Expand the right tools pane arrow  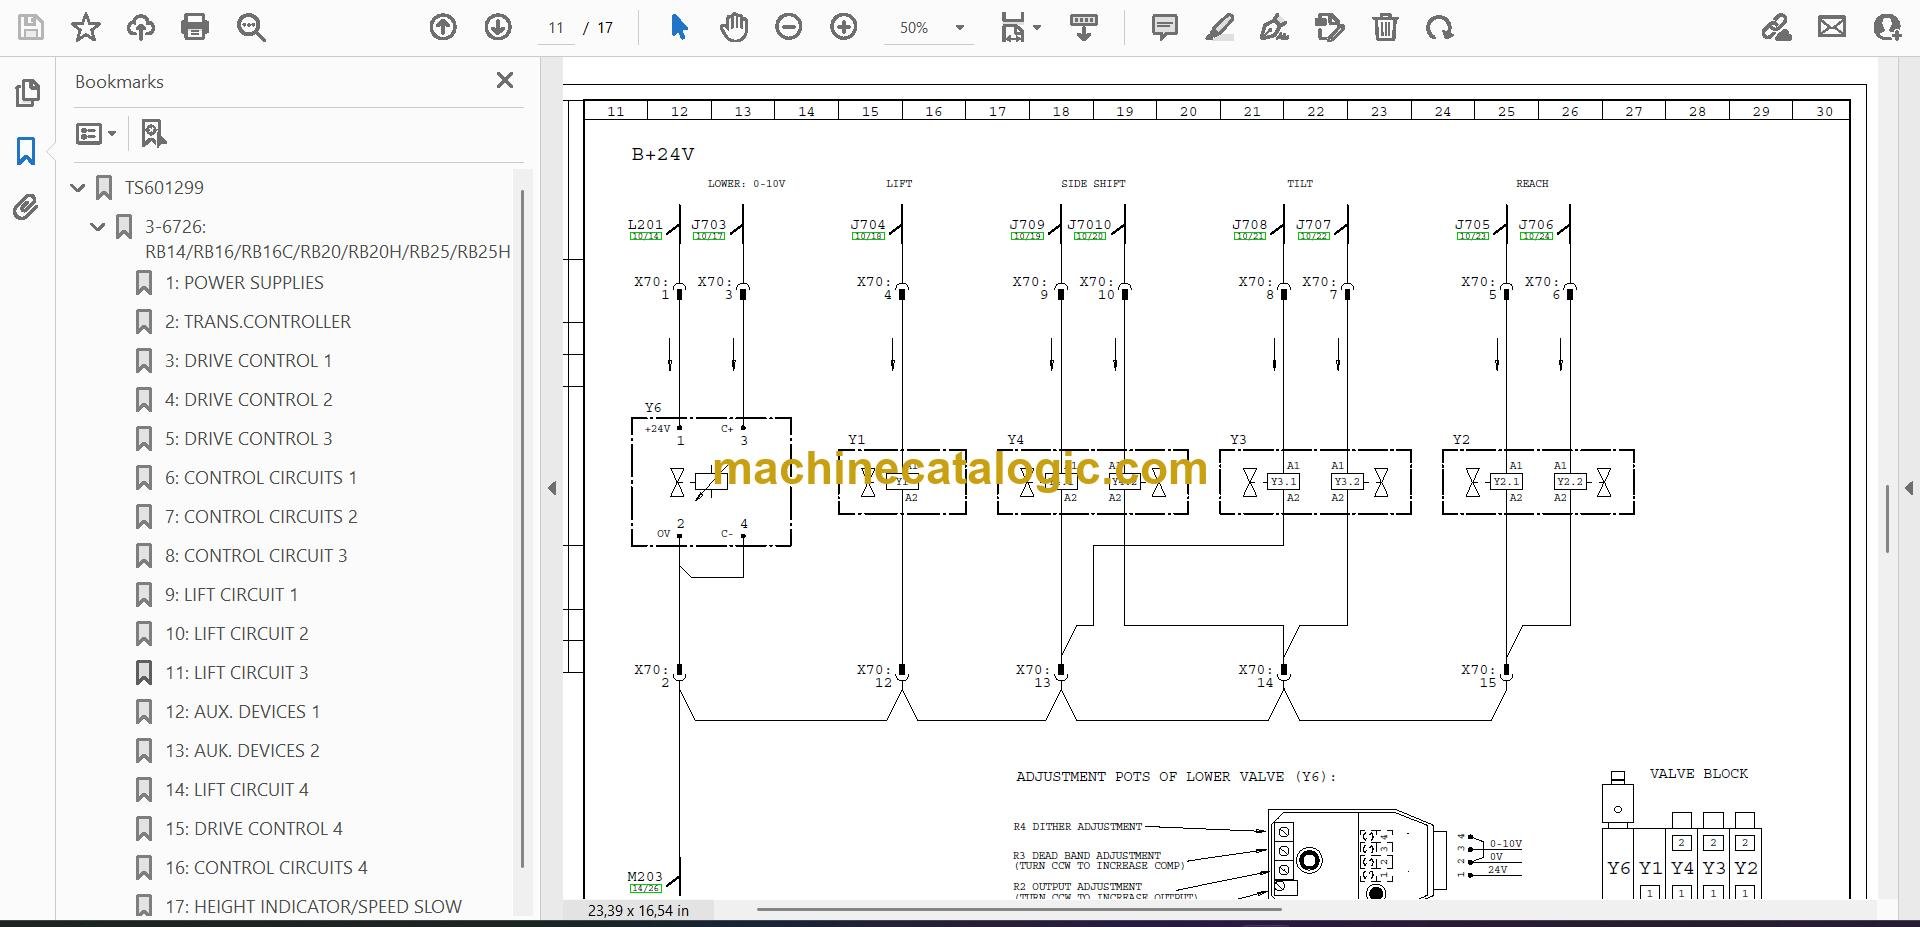1909,488
